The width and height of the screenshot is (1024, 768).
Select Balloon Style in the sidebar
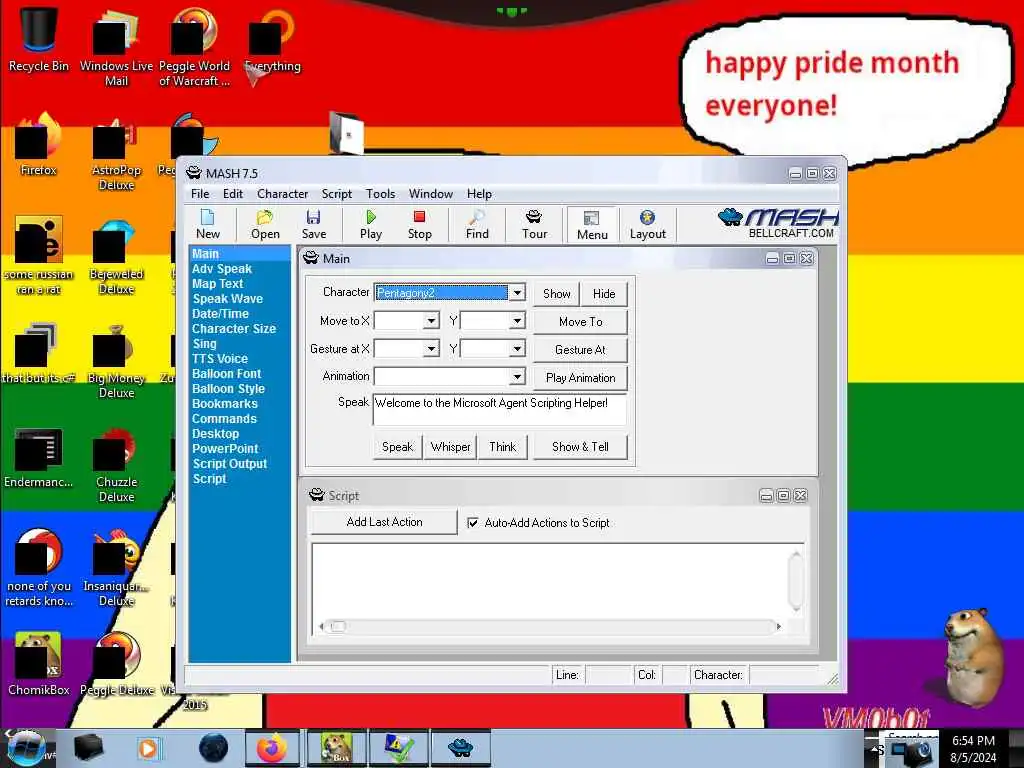tap(228, 389)
